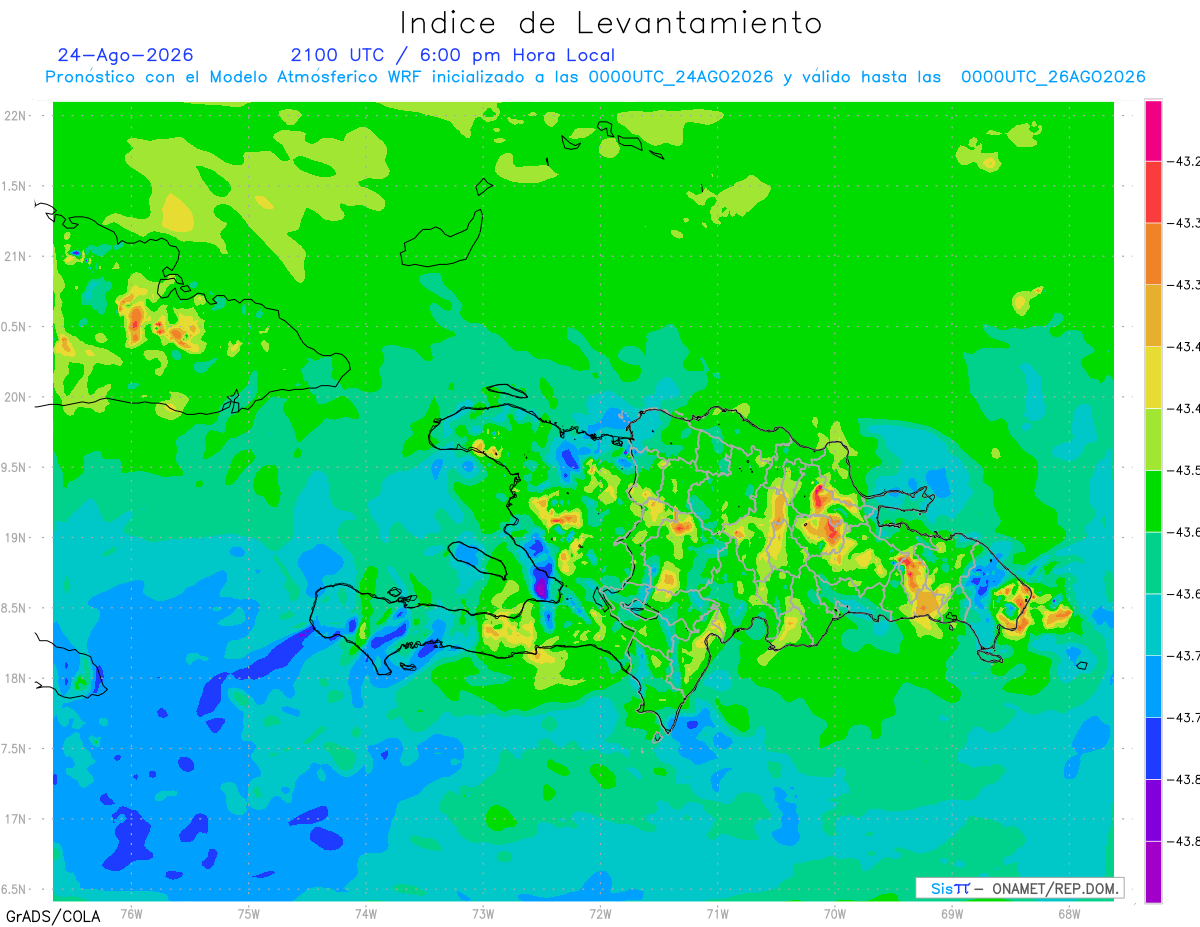Click the time label '2100 UTC / 6:00 pm Hora Local'

453,55
